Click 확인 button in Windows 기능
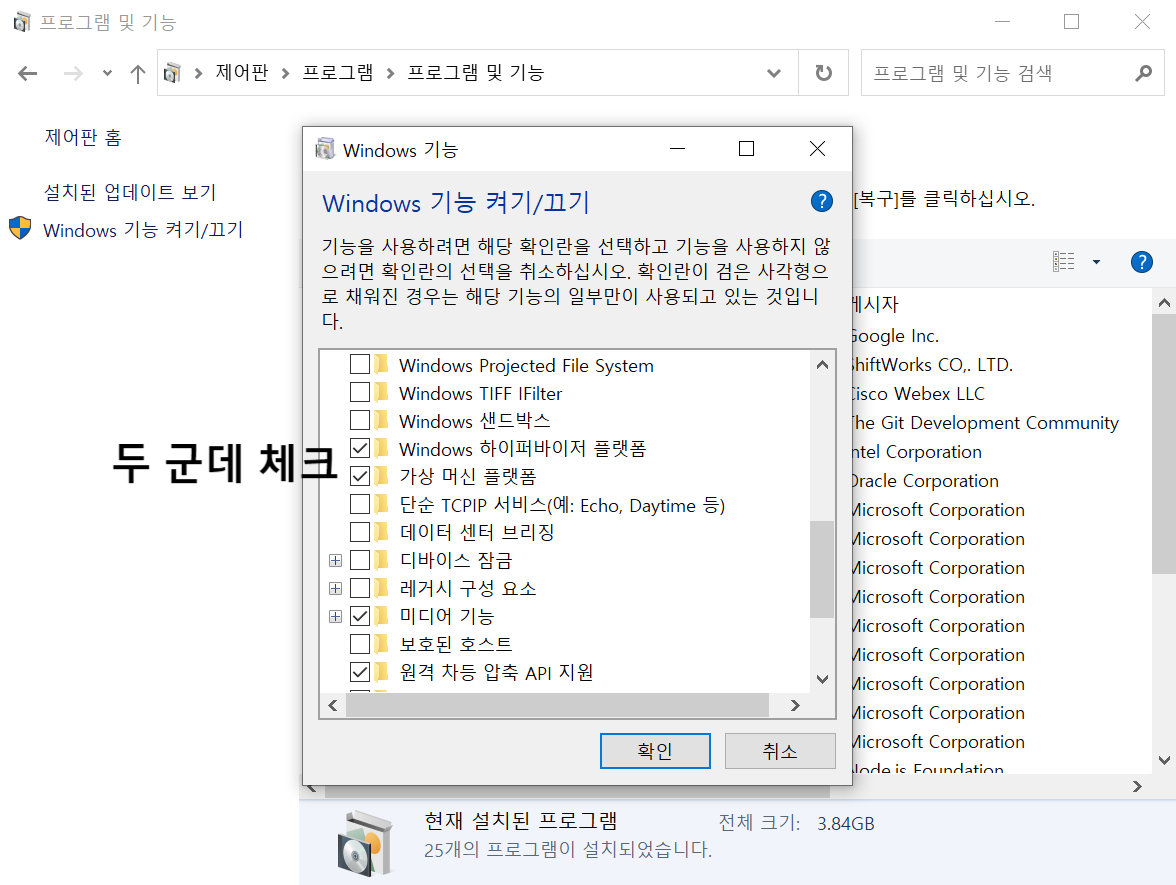 coord(655,751)
